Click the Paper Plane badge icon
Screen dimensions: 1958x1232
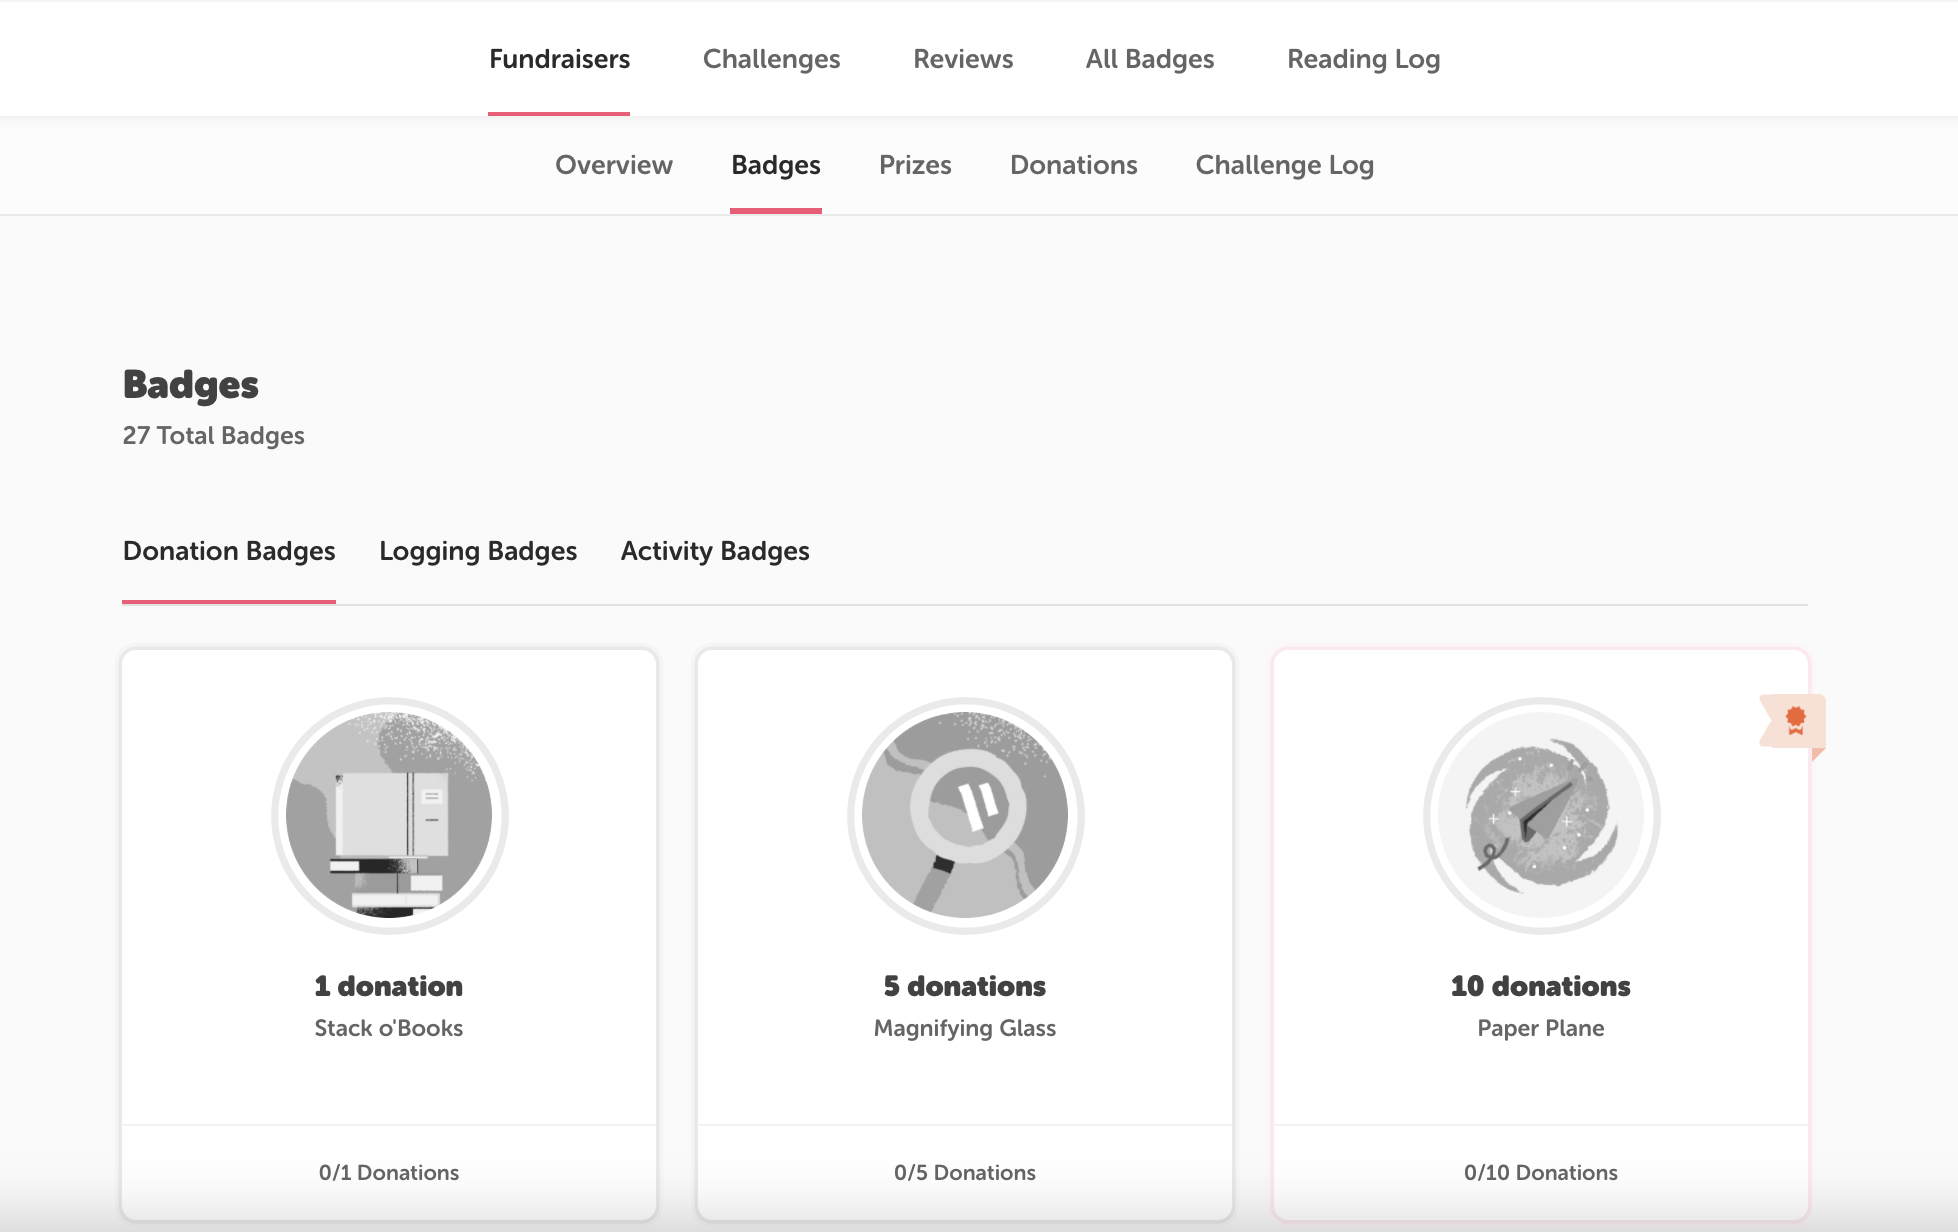[1540, 816]
